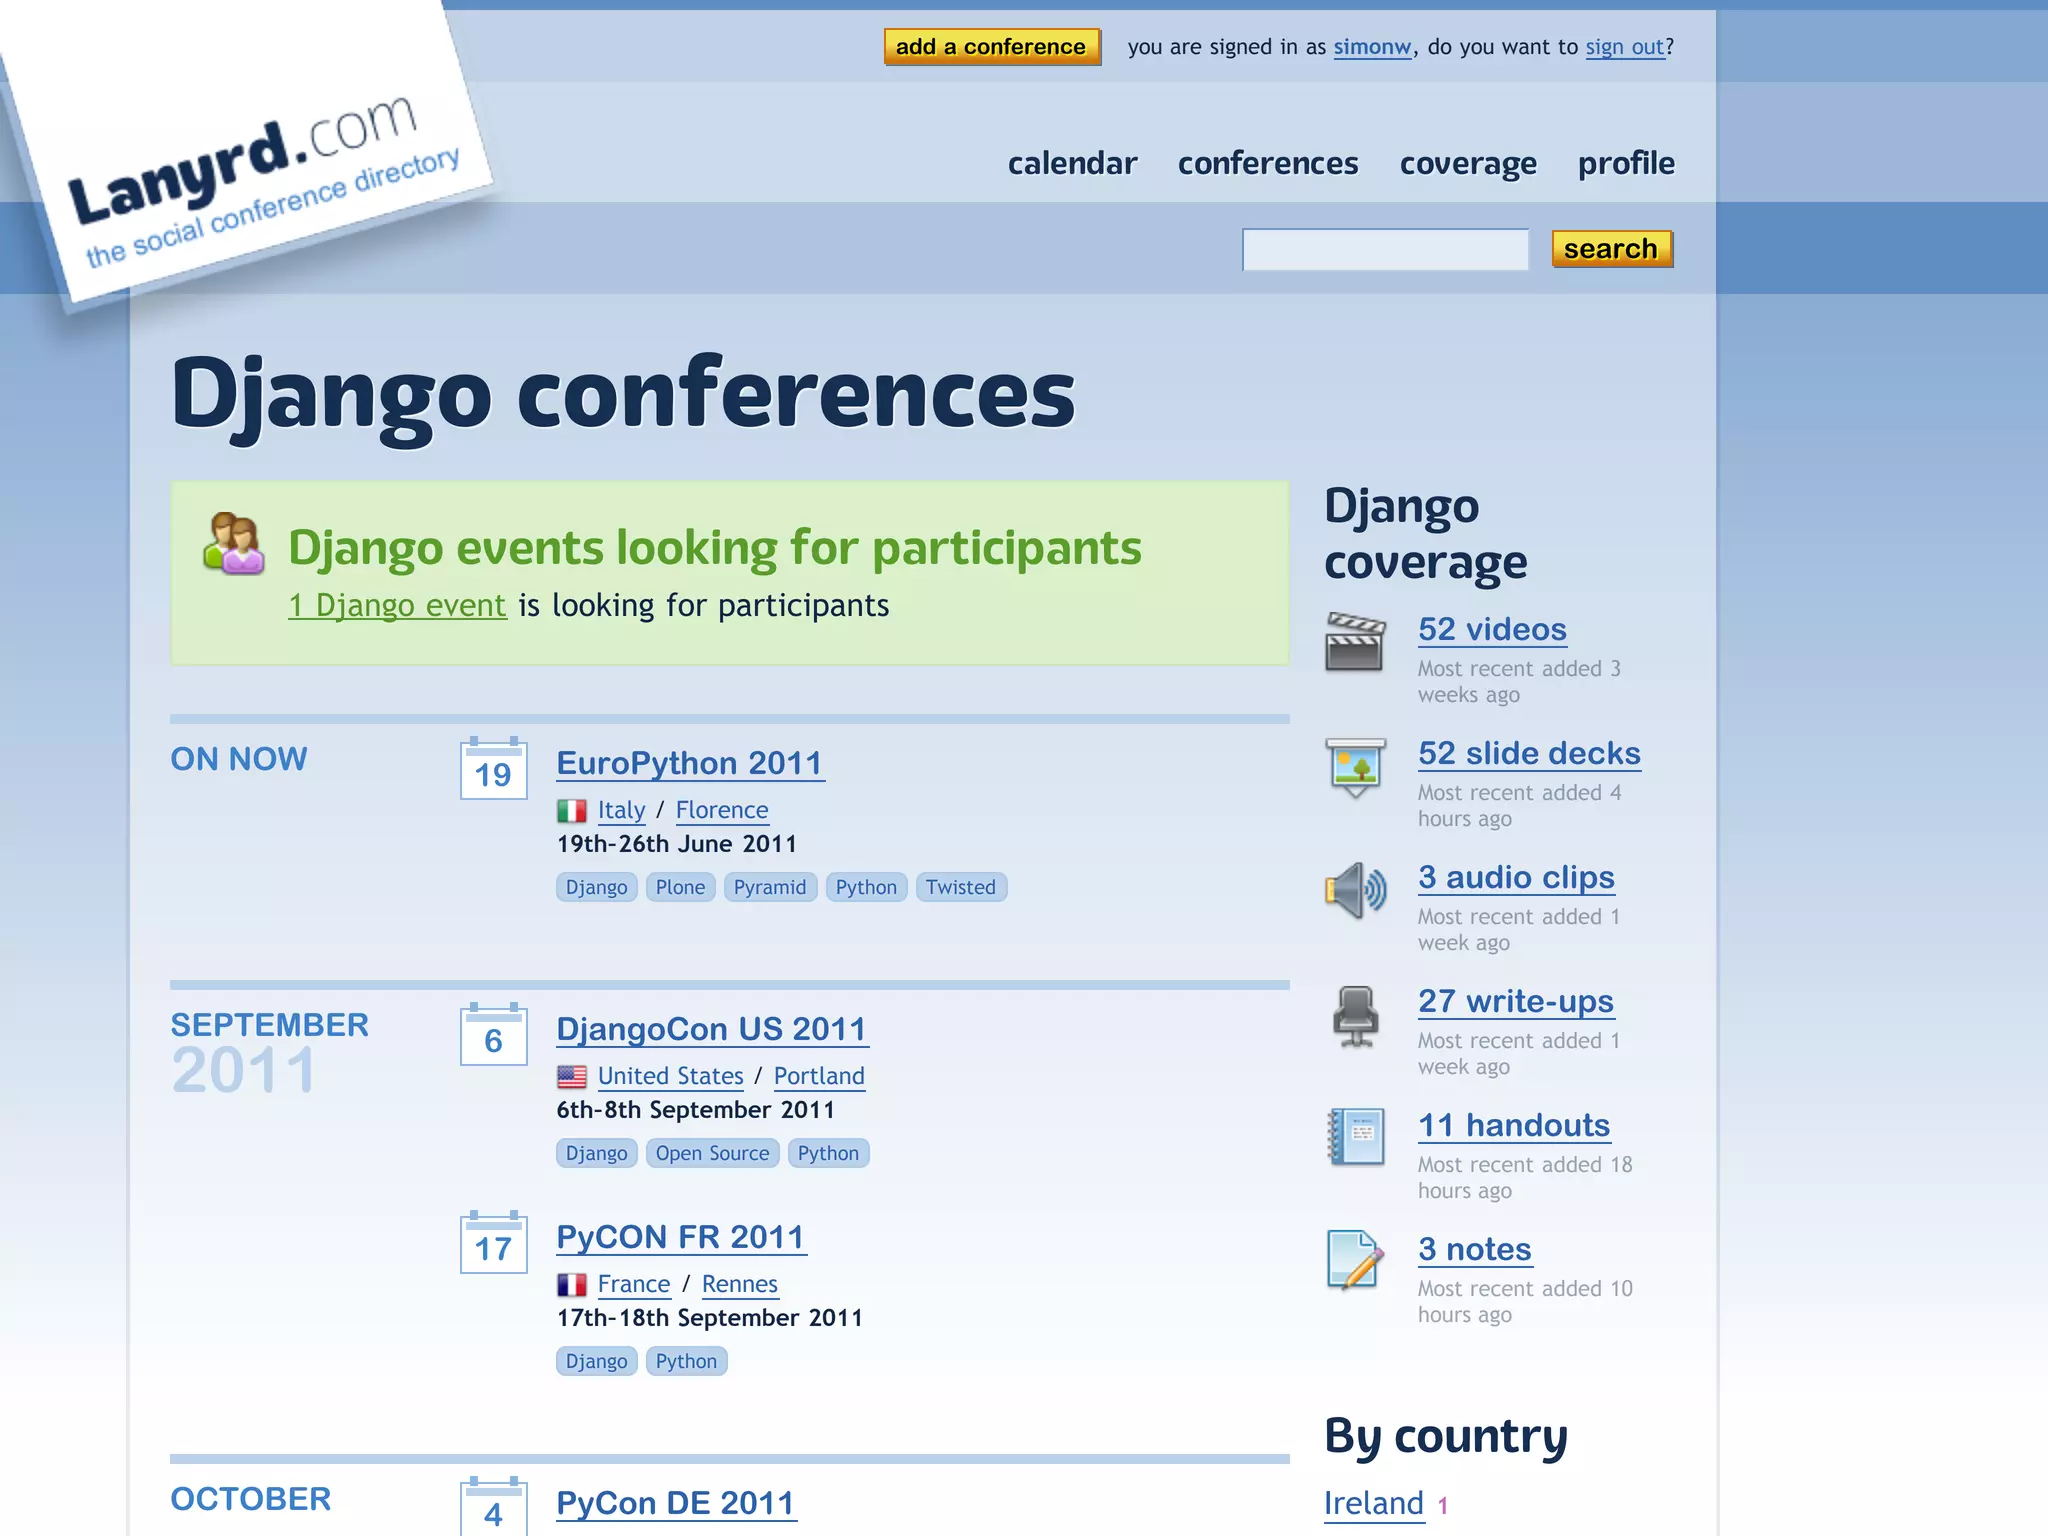Image resolution: width=2048 pixels, height=1536 pixels.
Task: Follow the United States country link
Action: point(671,1076)
